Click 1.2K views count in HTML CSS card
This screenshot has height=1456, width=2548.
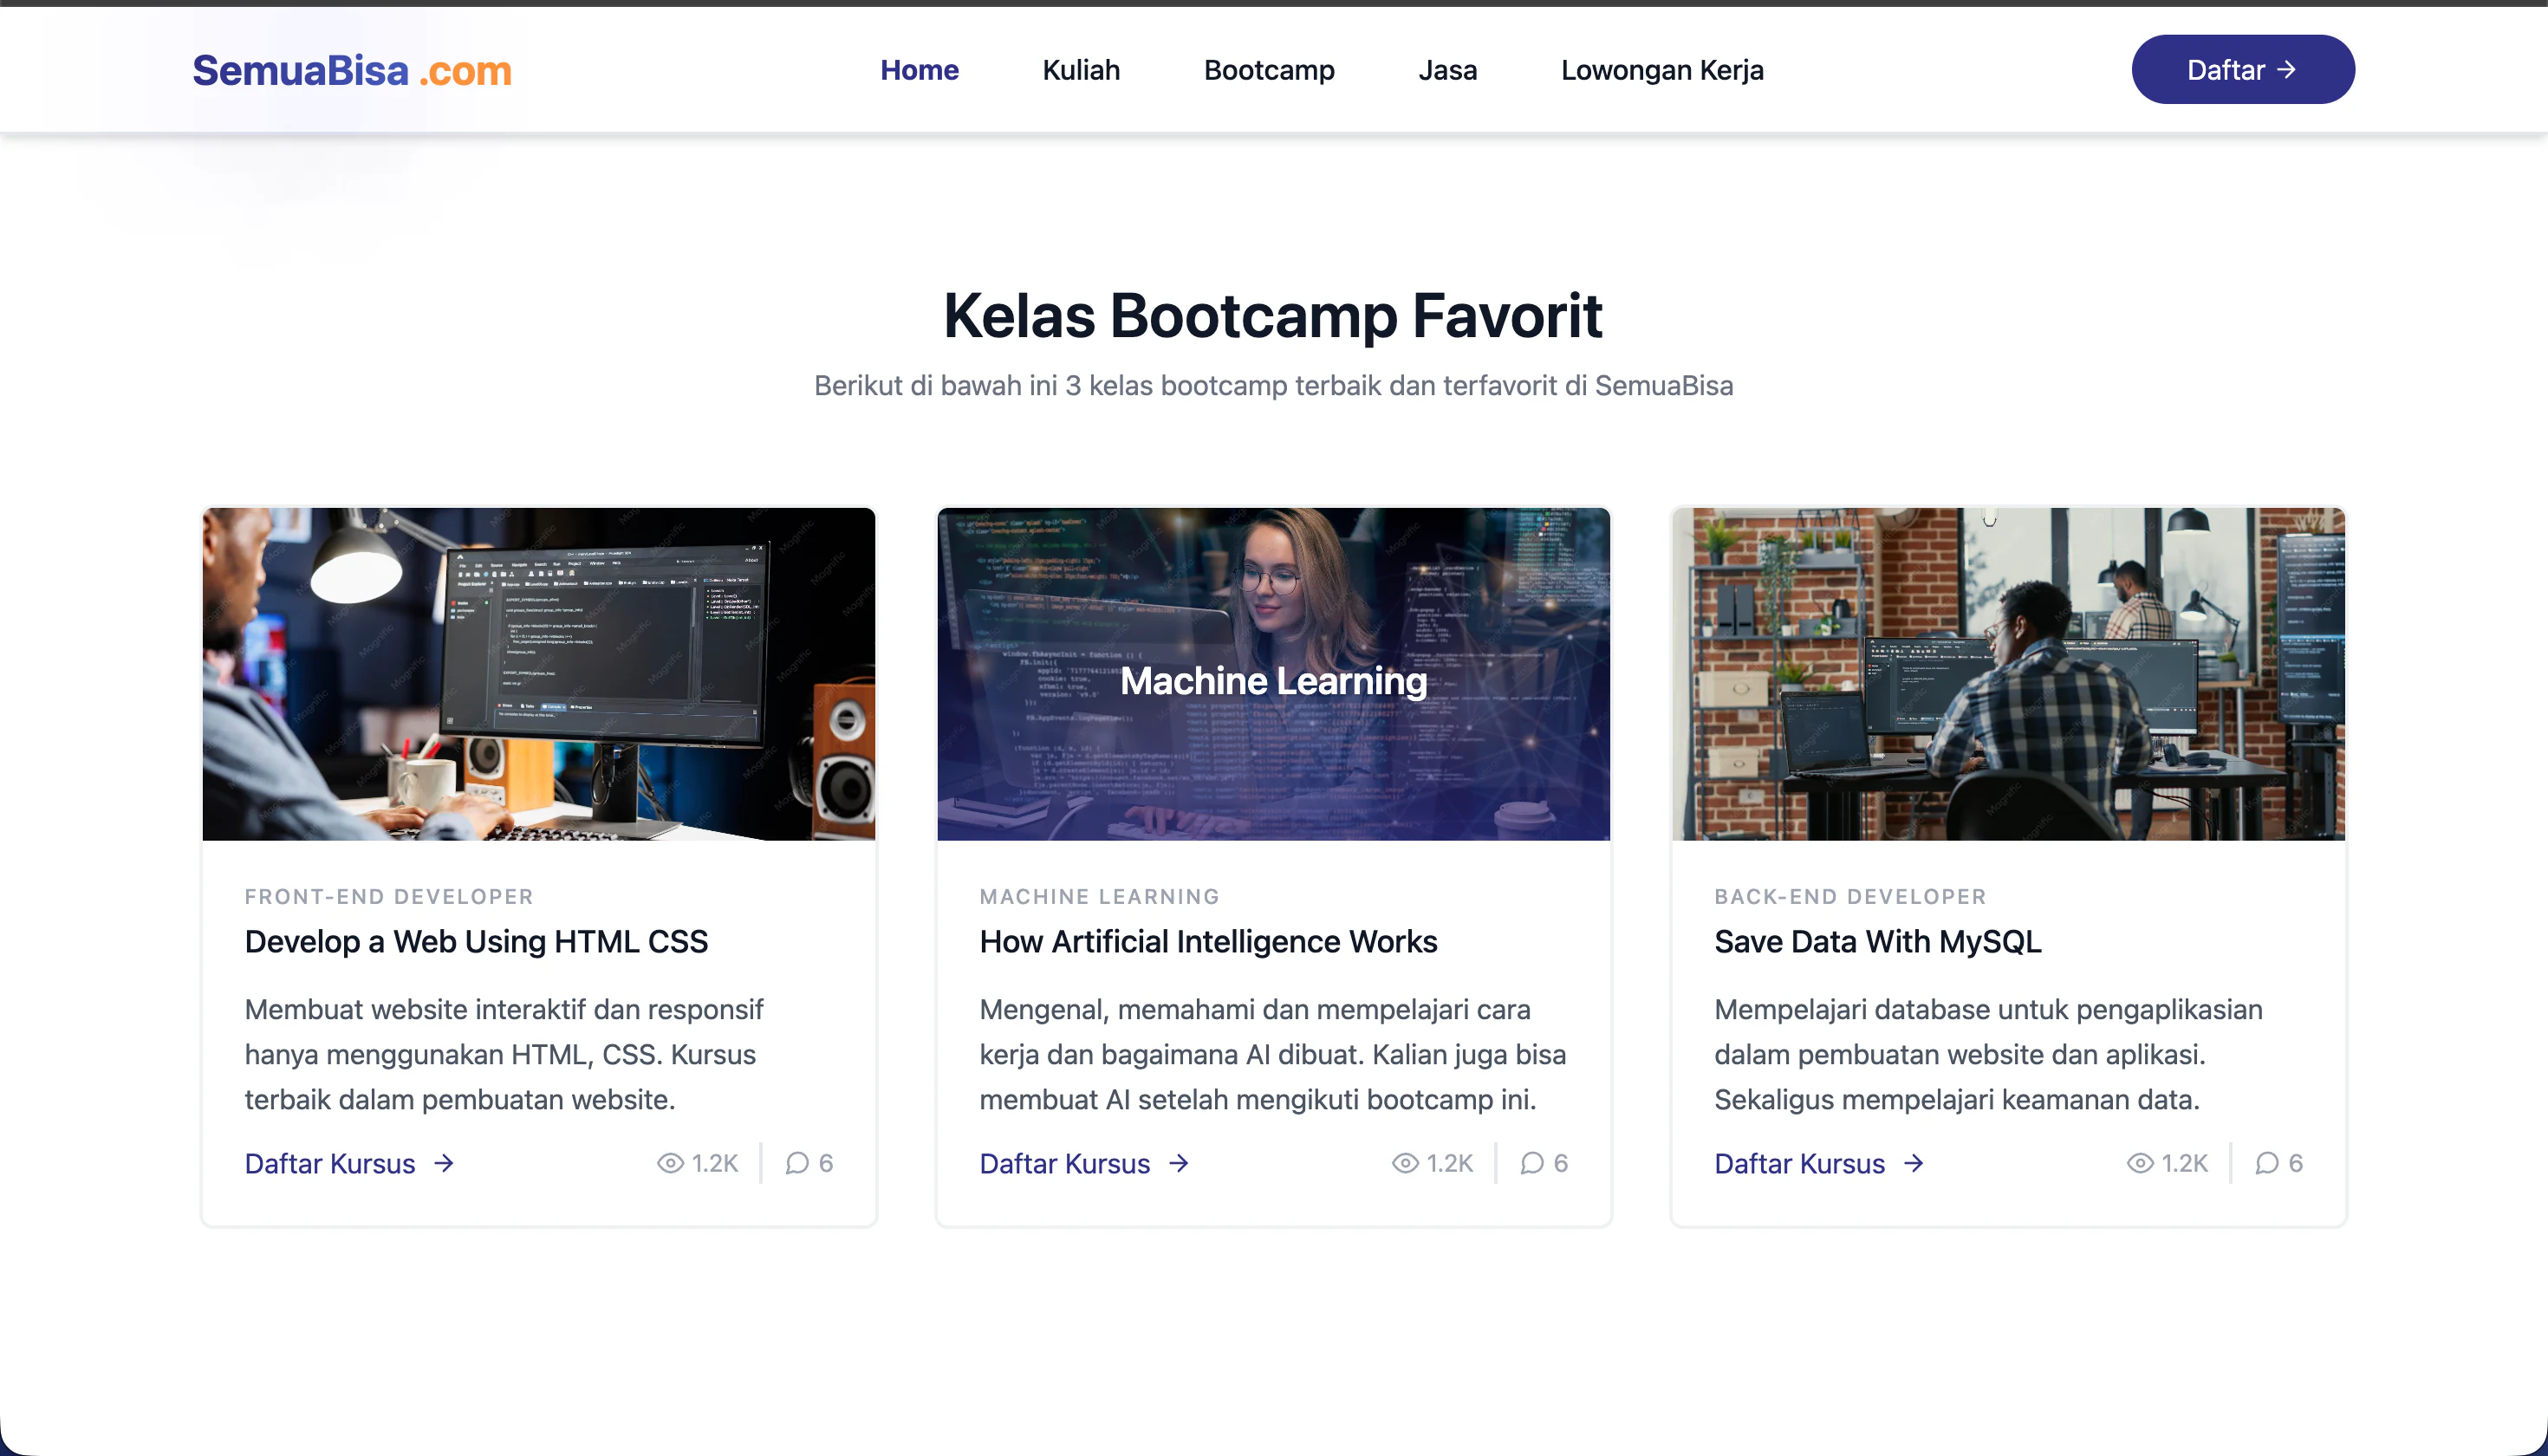pyautogui.click(x=715, y=1163)
